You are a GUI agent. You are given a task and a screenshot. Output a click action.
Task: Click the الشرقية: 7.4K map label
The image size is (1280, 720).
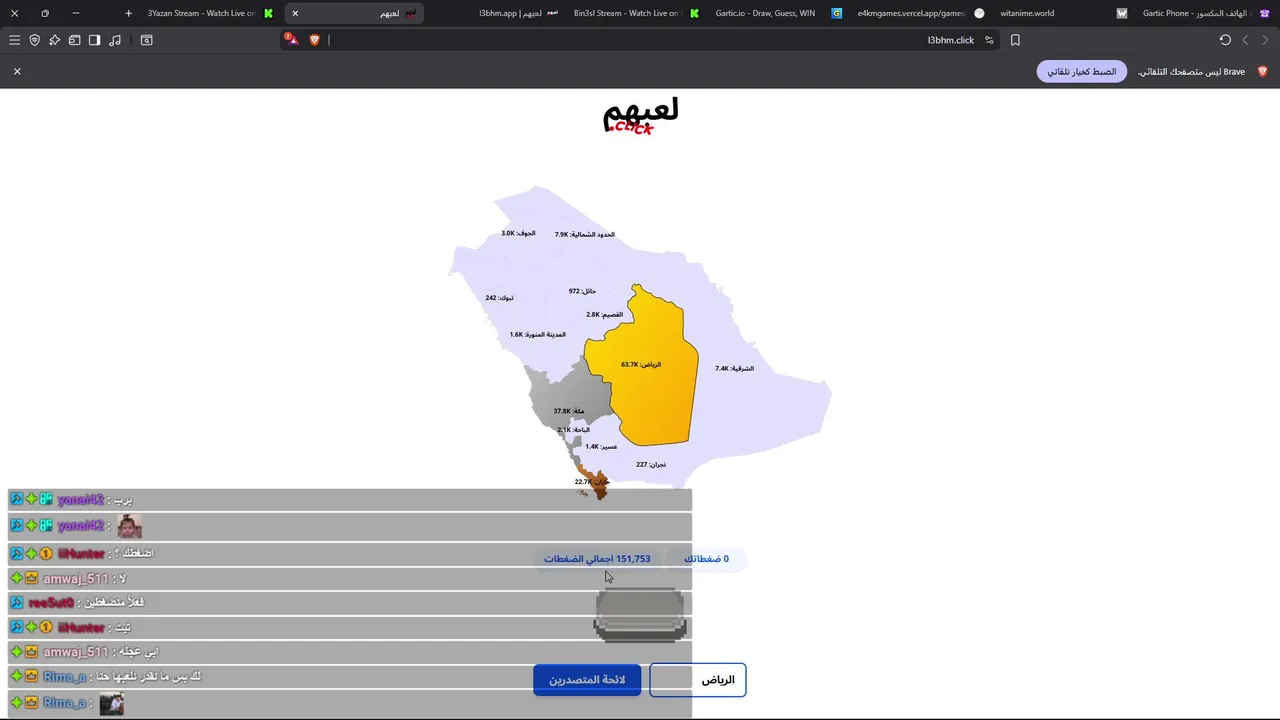(x=735, y=369)
